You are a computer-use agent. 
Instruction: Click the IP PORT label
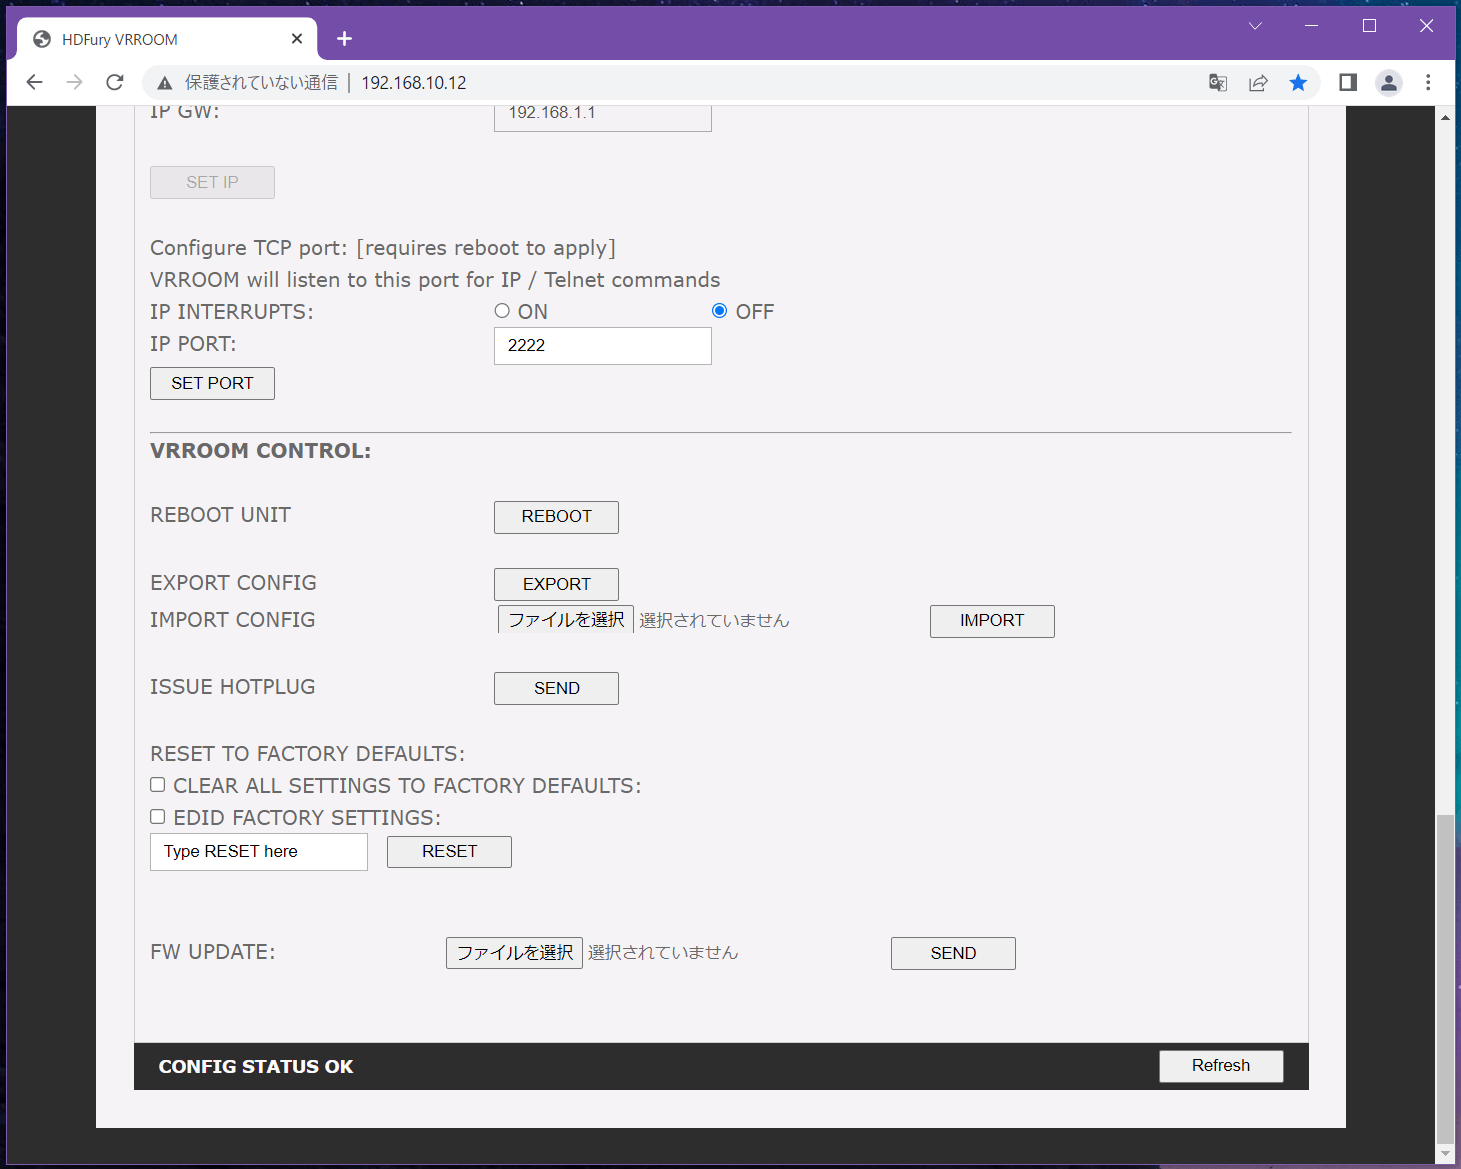(x=193, y=344)
